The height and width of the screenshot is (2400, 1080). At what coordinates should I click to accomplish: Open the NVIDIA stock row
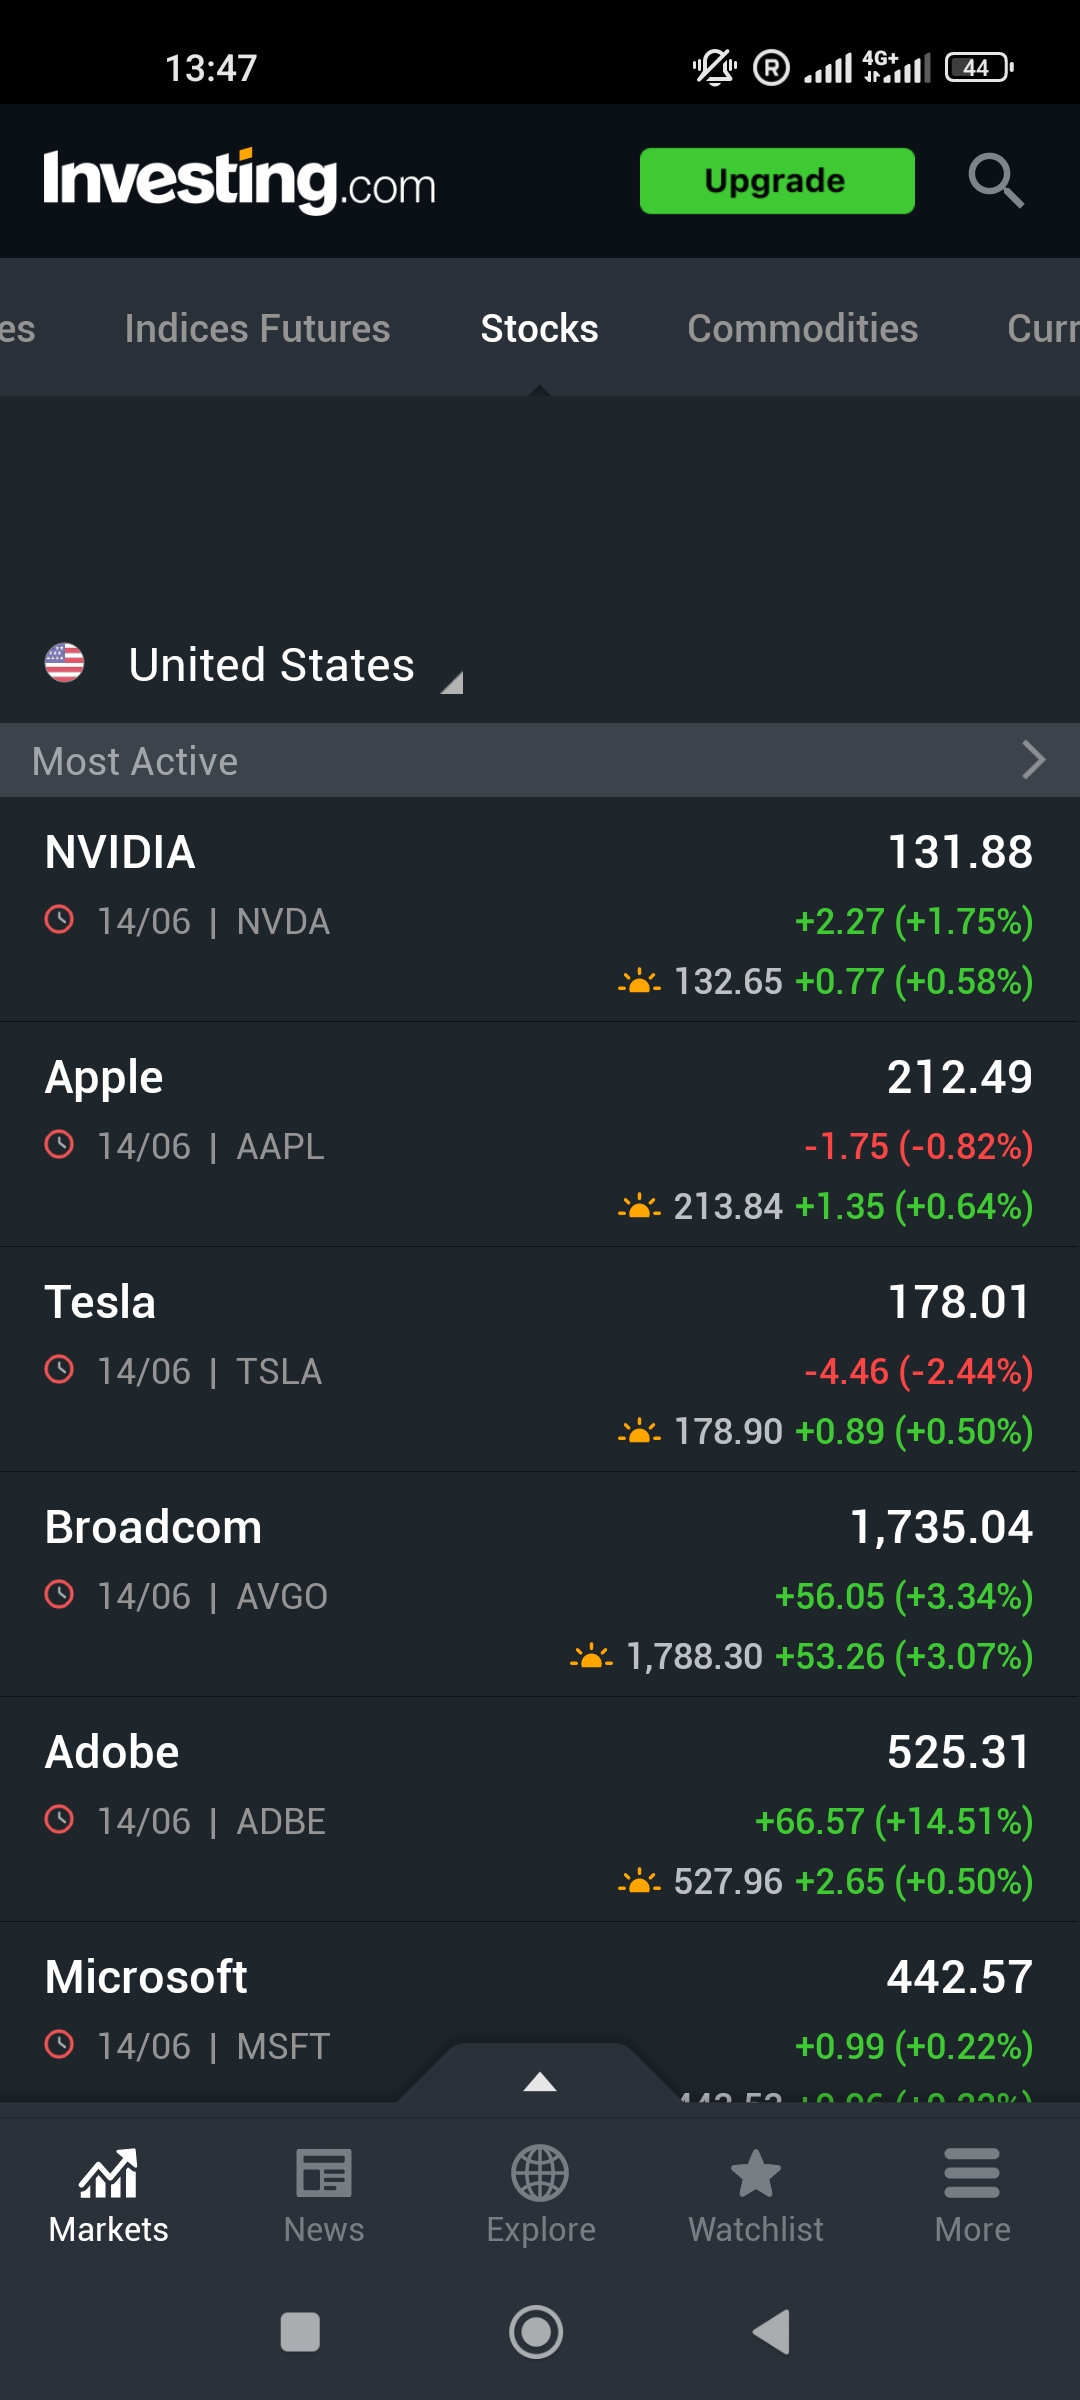[x=540, y=910]
